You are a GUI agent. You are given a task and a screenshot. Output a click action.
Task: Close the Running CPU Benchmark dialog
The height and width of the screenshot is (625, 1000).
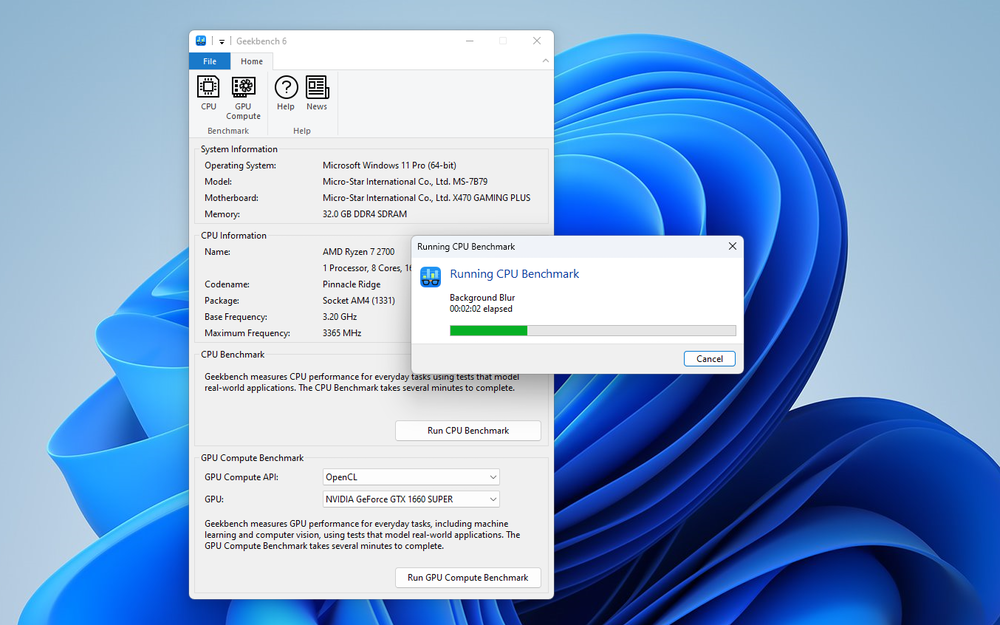[x=732, y=246]
